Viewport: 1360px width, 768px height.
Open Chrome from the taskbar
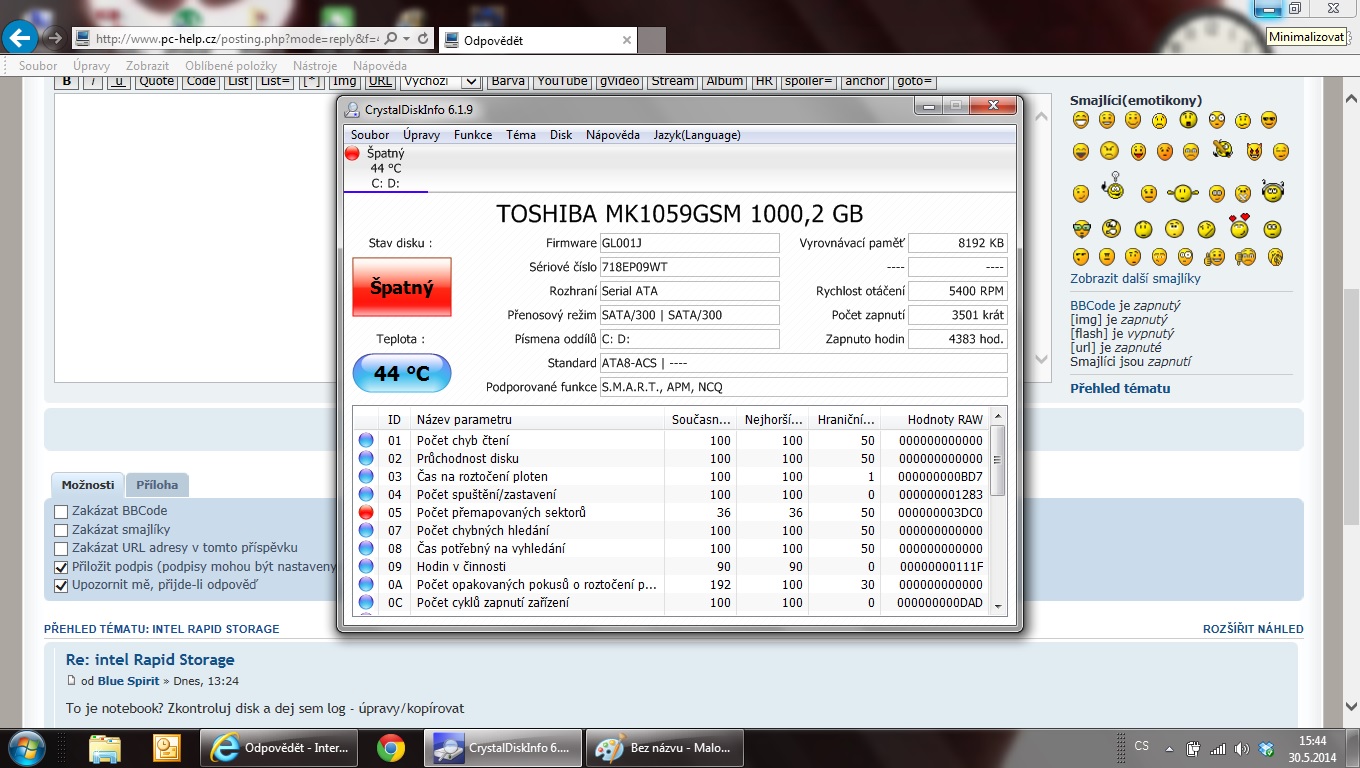point(390,748)
